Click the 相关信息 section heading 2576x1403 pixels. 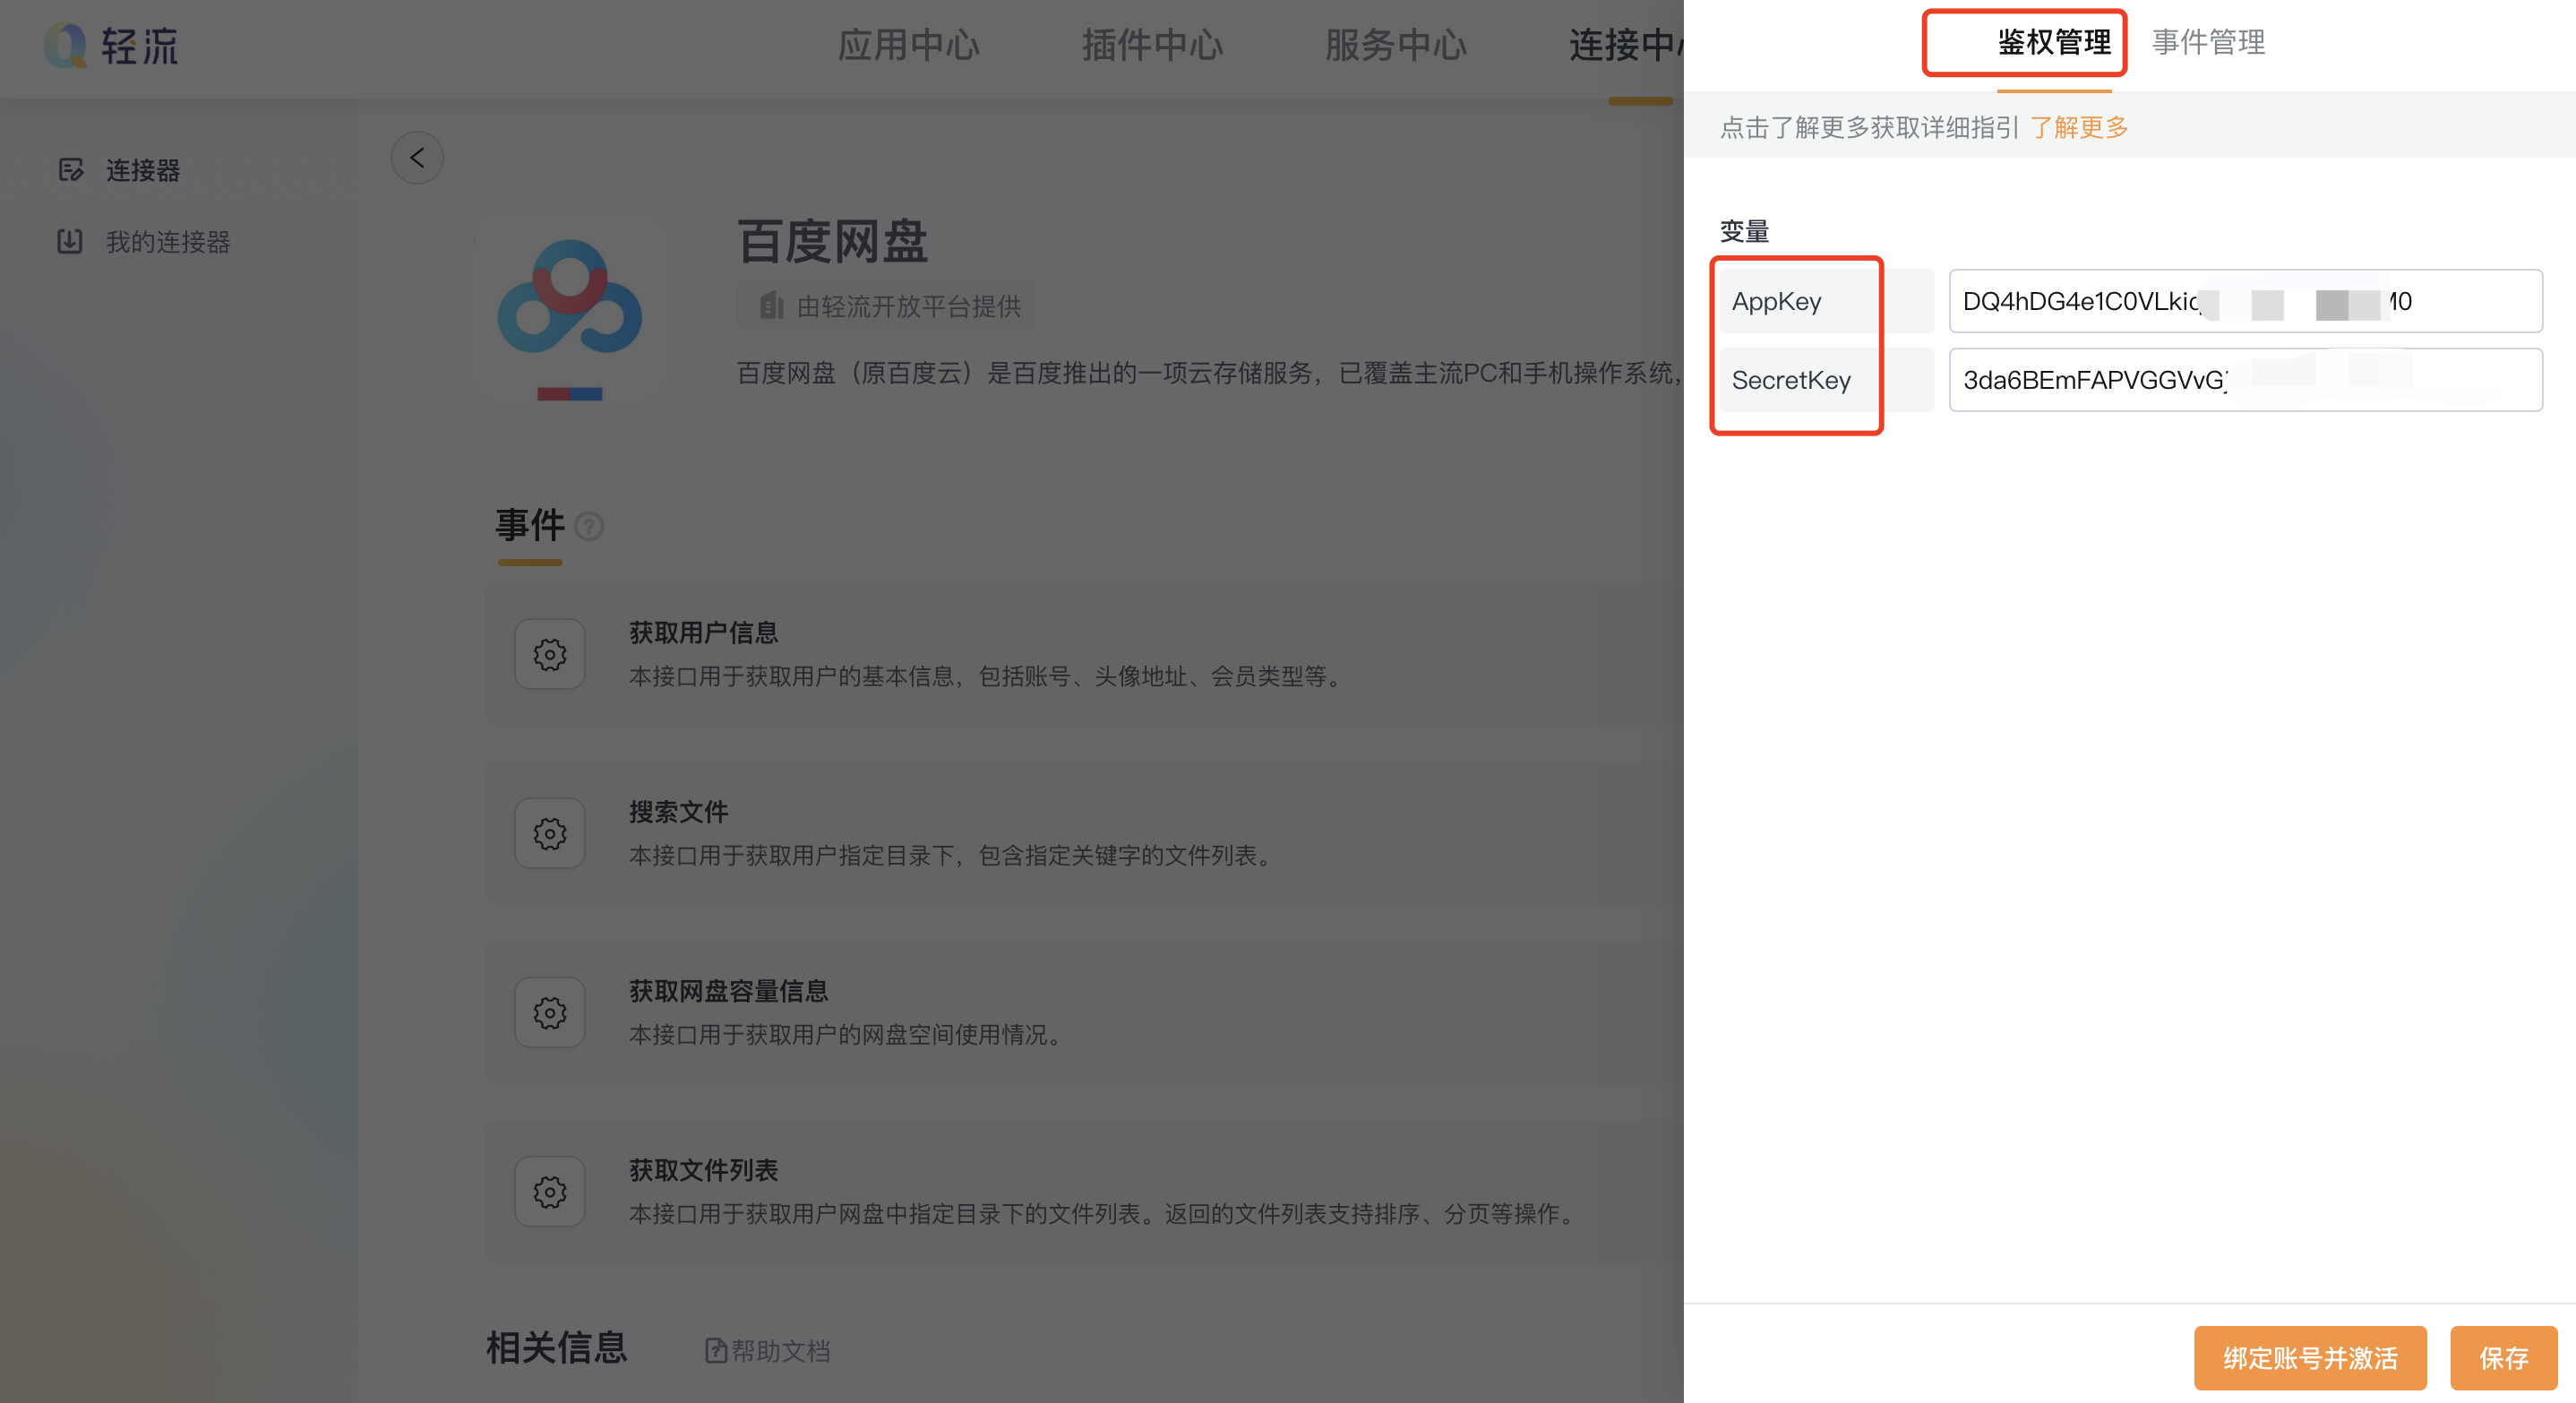(x=557, y=1348)
